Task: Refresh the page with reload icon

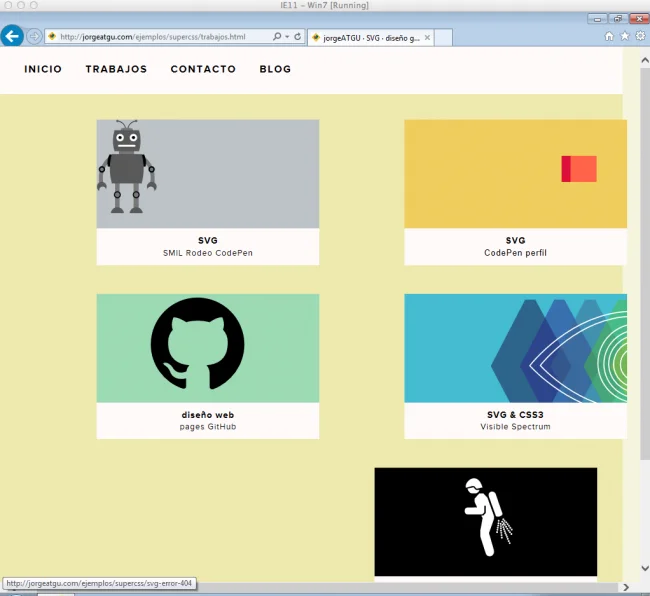Action: (x=297, y=36)
